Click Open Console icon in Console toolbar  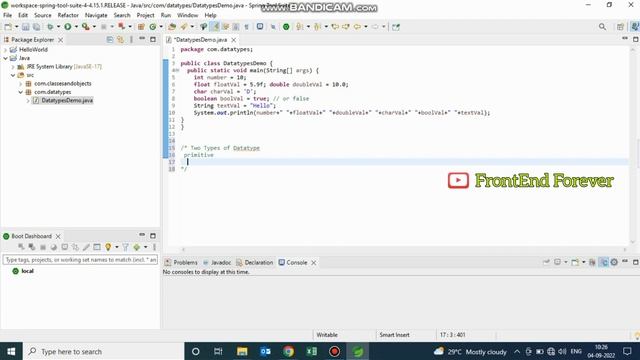(575, 262)
